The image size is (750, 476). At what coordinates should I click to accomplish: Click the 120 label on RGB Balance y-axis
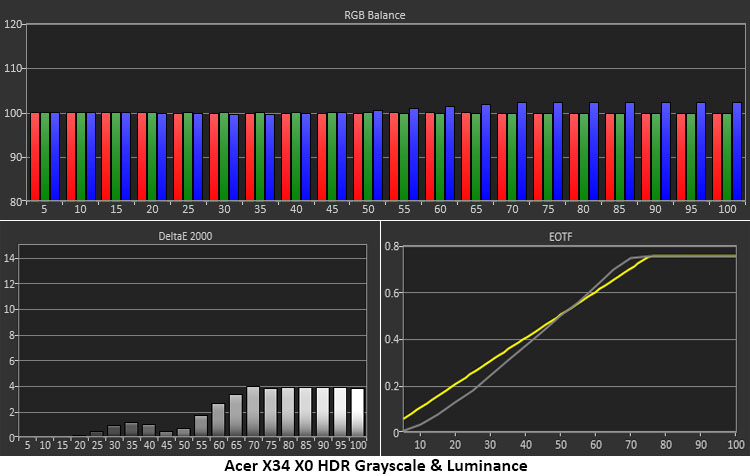pos(13,24)
